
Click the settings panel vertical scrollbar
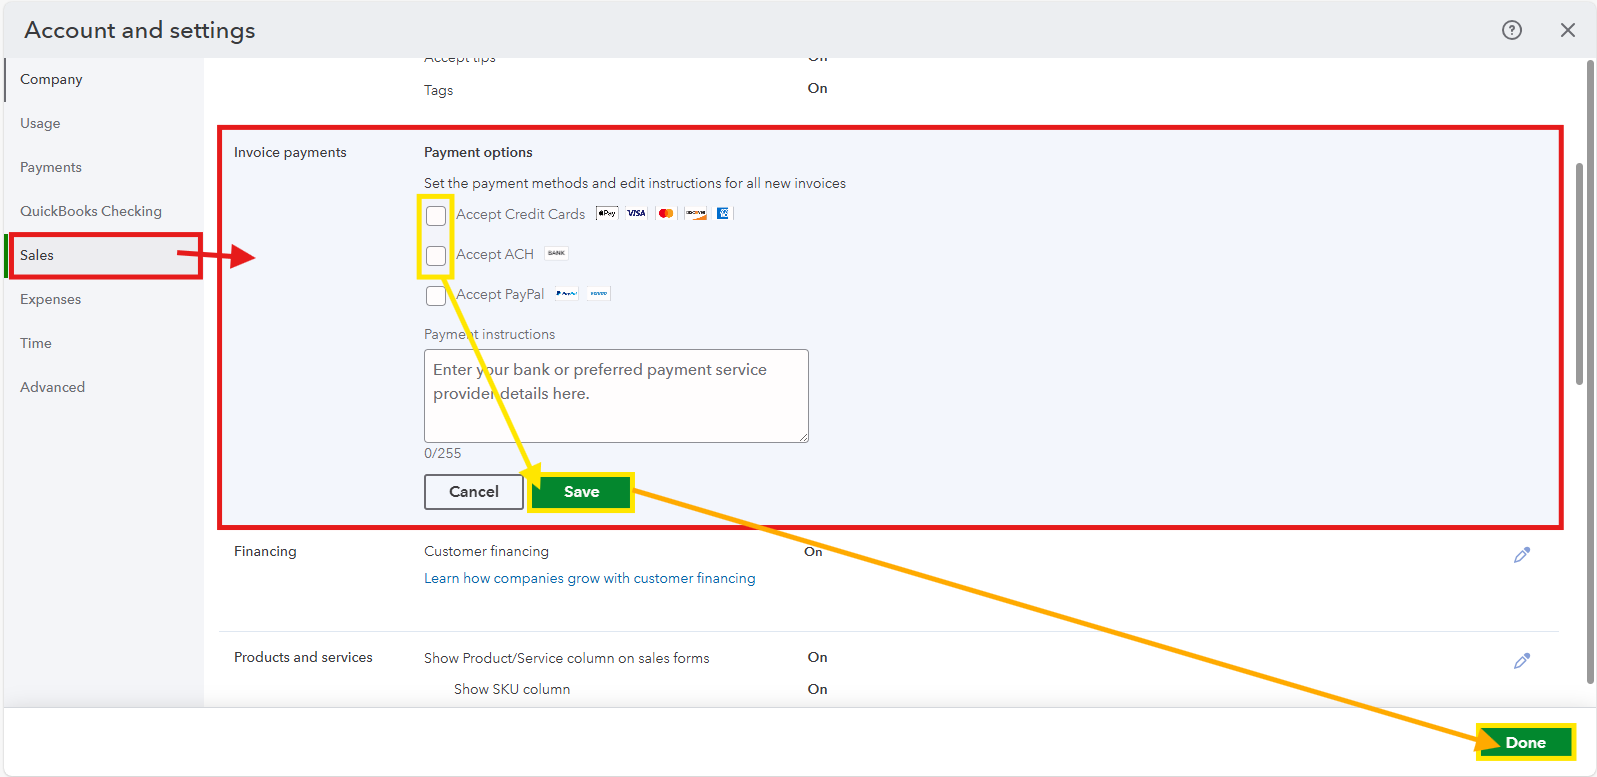[1580, 273]
